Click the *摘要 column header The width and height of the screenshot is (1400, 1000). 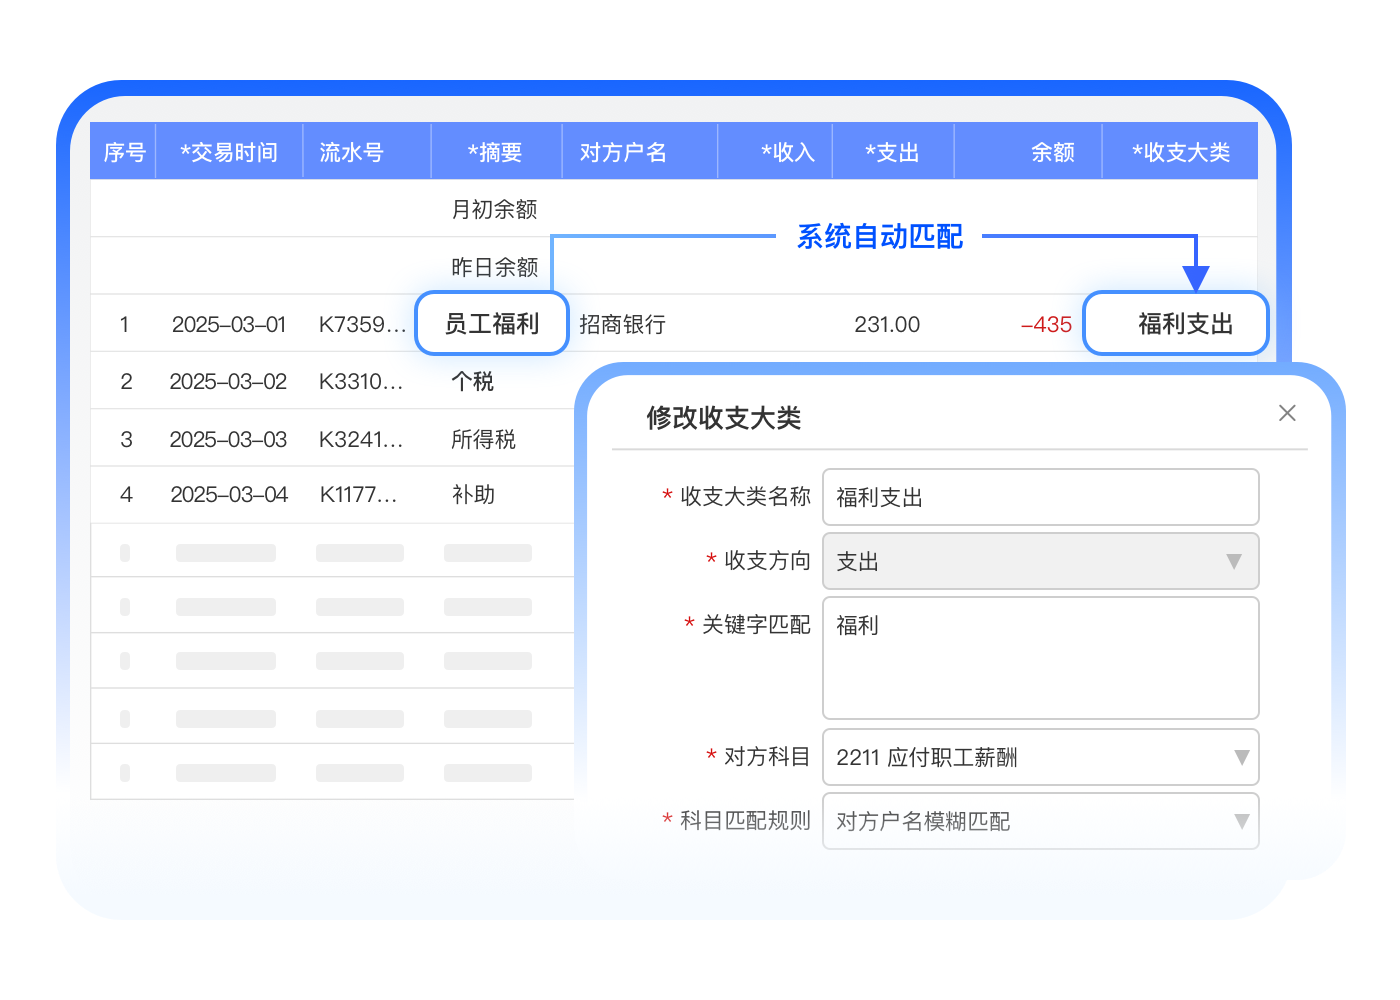click(x=495, y=152)
